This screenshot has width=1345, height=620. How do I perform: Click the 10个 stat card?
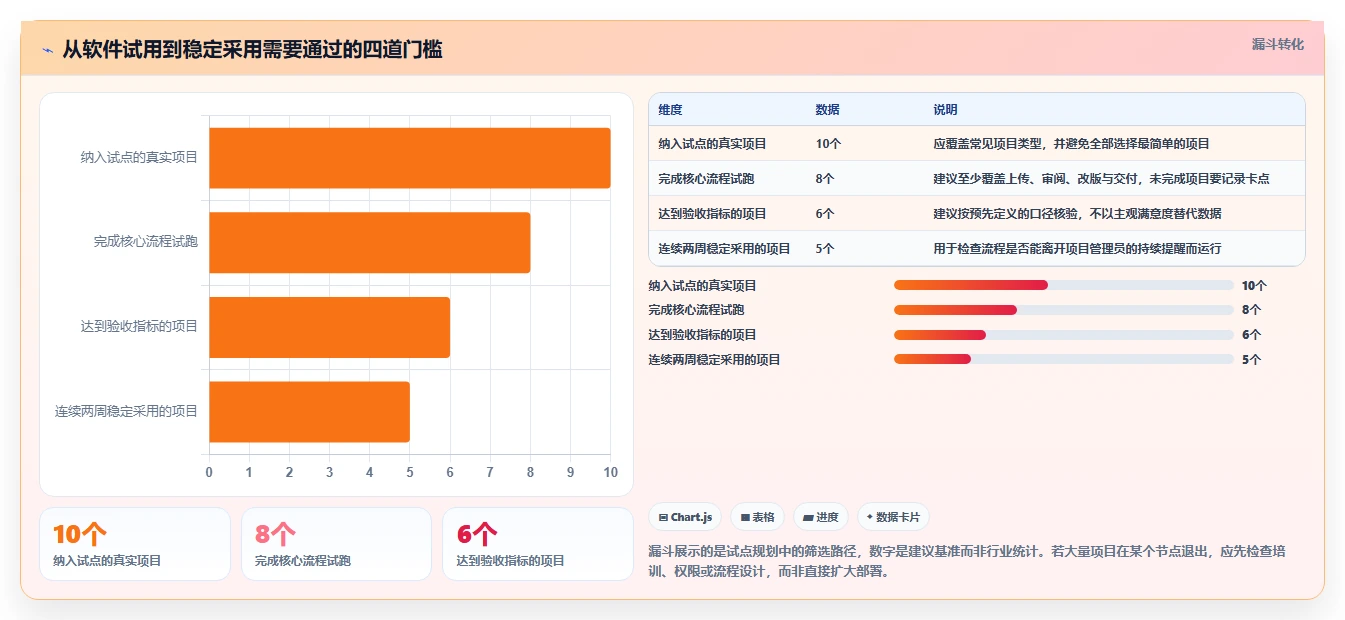pyautogui.click(x=135, y=544)
